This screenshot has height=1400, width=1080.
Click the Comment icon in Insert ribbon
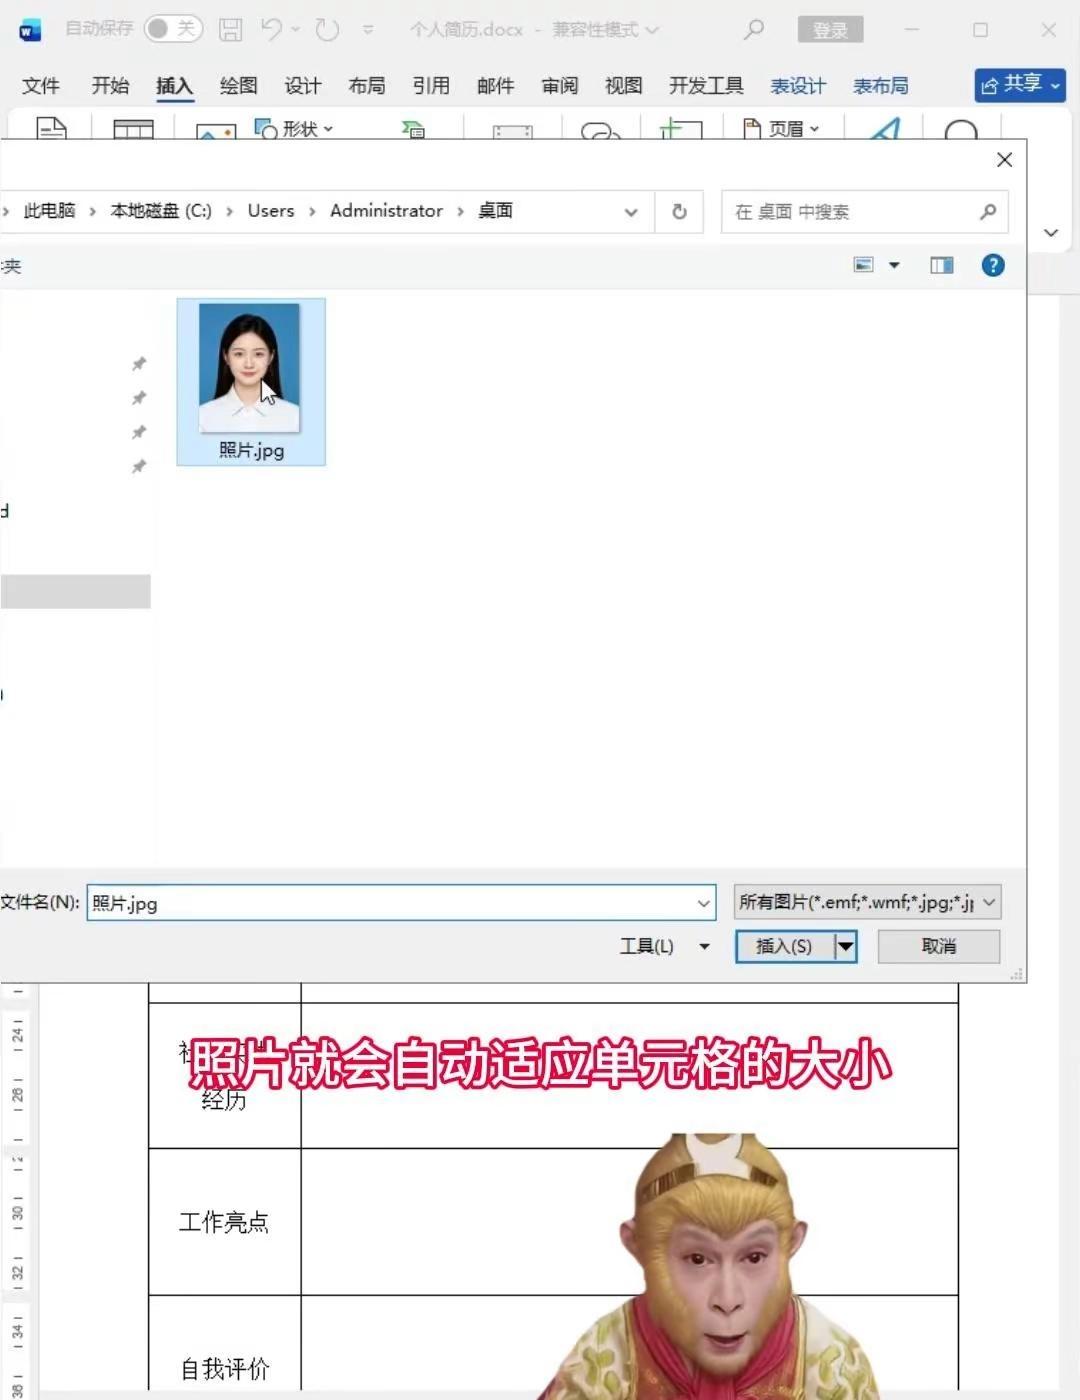[681, 129]
